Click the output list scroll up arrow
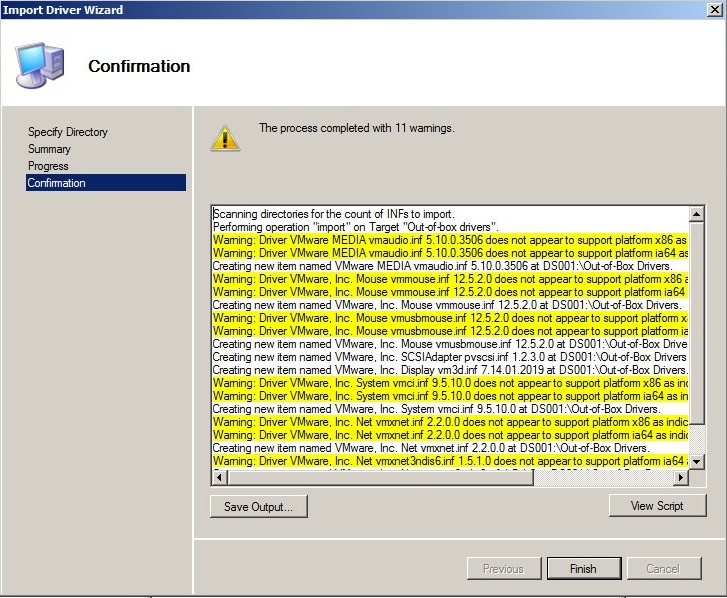 point(697,215)
